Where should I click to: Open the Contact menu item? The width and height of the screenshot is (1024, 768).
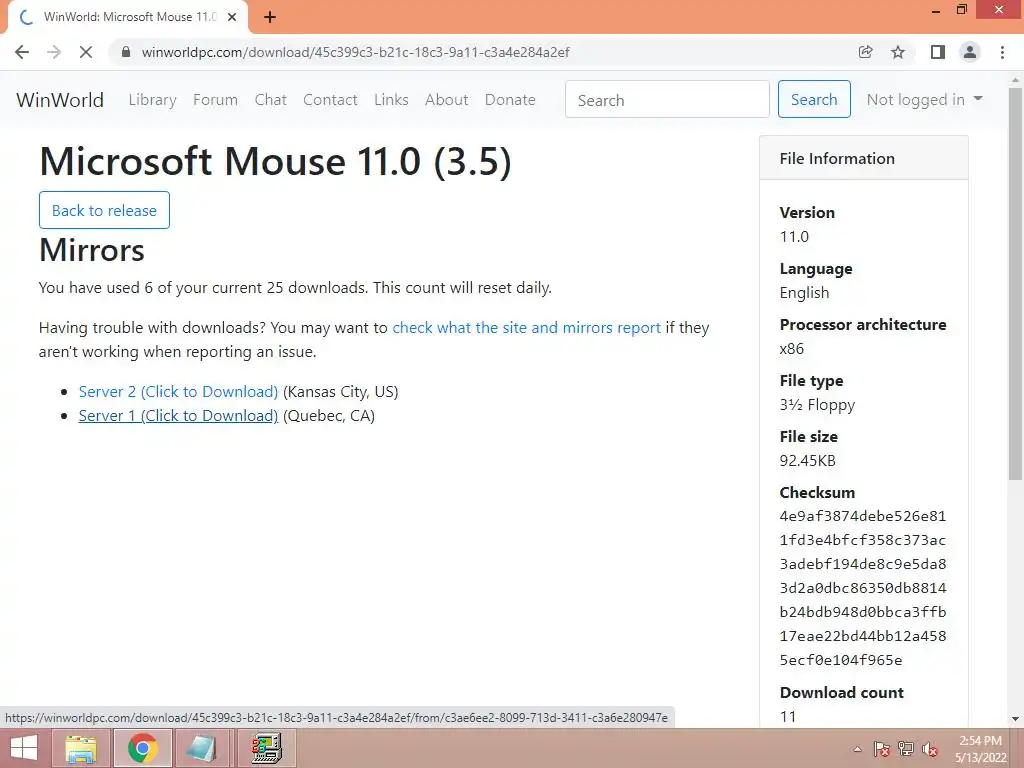(330, 100)
